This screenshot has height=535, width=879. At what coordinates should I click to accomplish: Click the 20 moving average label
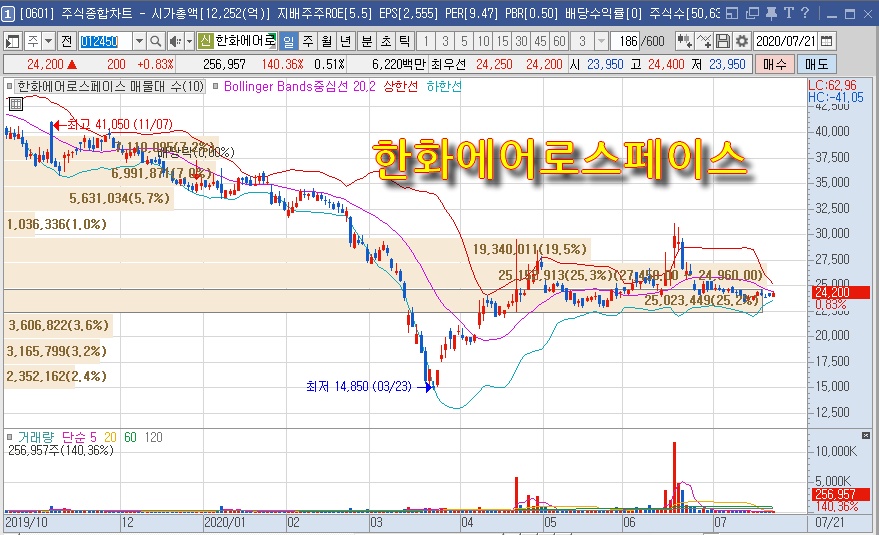pyautogui.click(x=110, y=437)
